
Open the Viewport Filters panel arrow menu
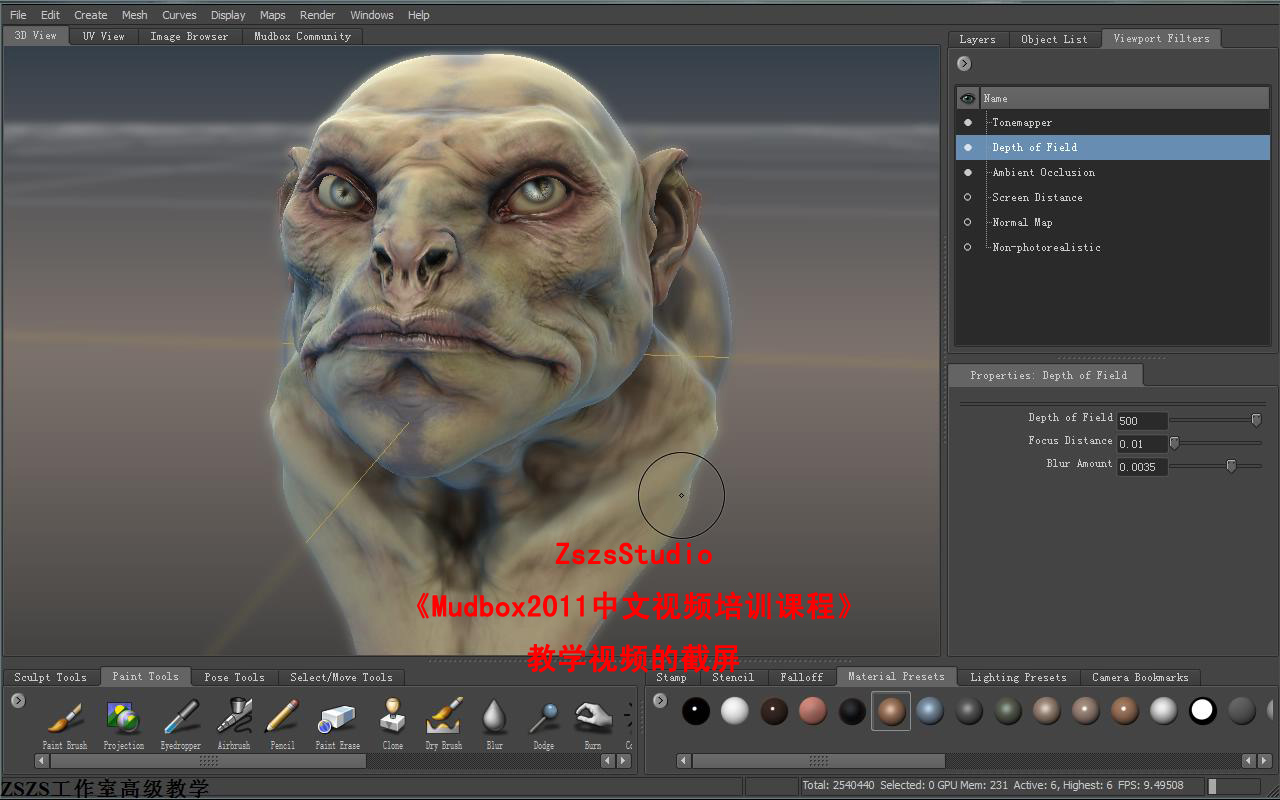click(x=964, y=63)
